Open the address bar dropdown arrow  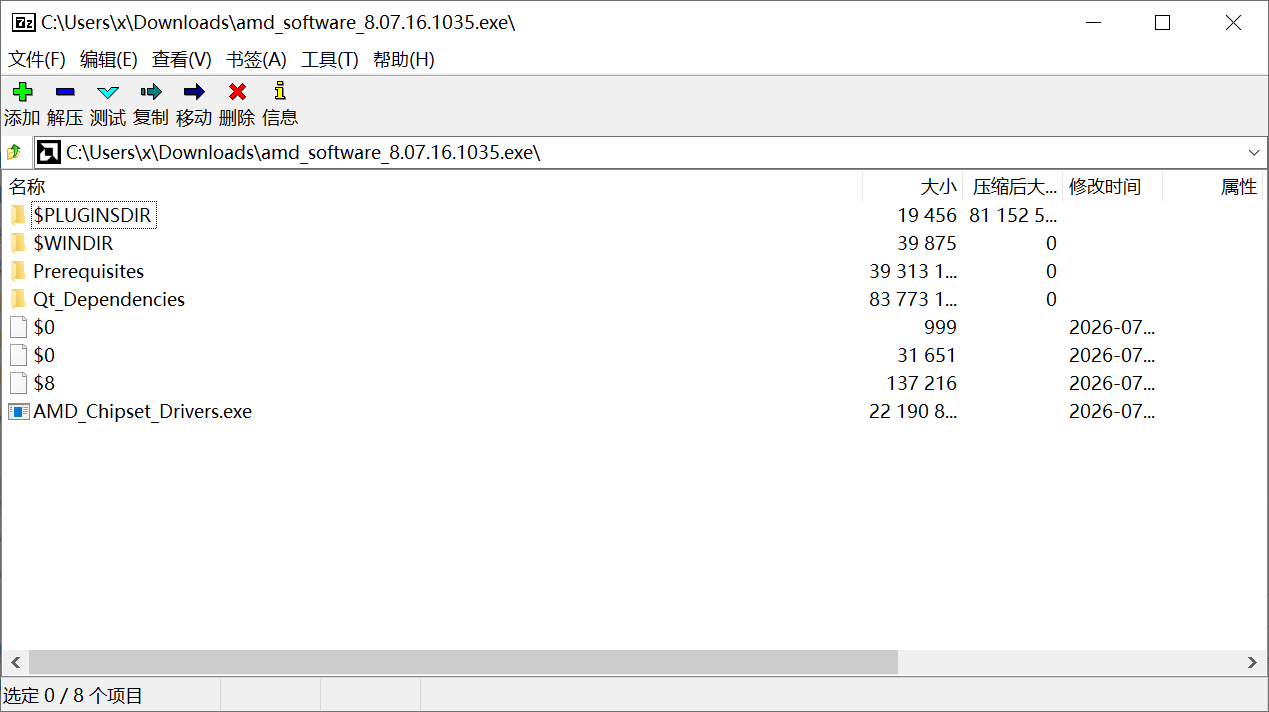1254,152
